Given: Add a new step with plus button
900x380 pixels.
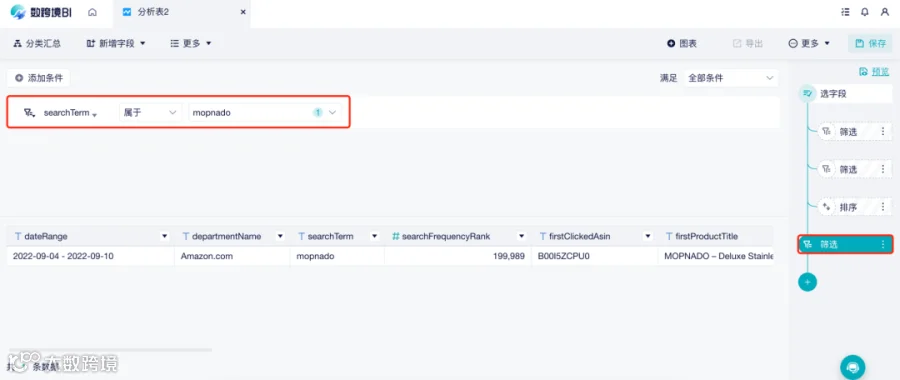Looking at the screenshot, I should (807, 282).
